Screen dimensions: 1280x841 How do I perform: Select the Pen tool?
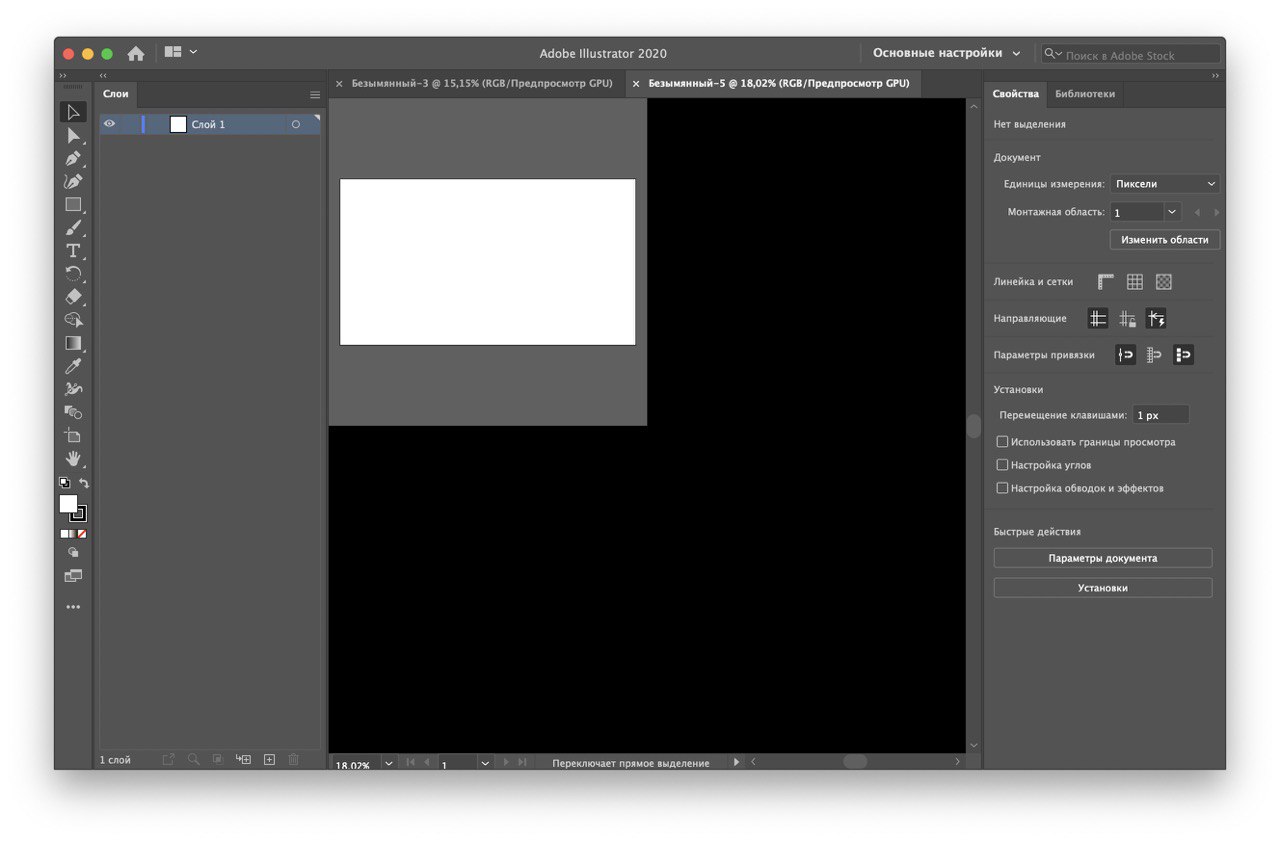click(73, 159)
